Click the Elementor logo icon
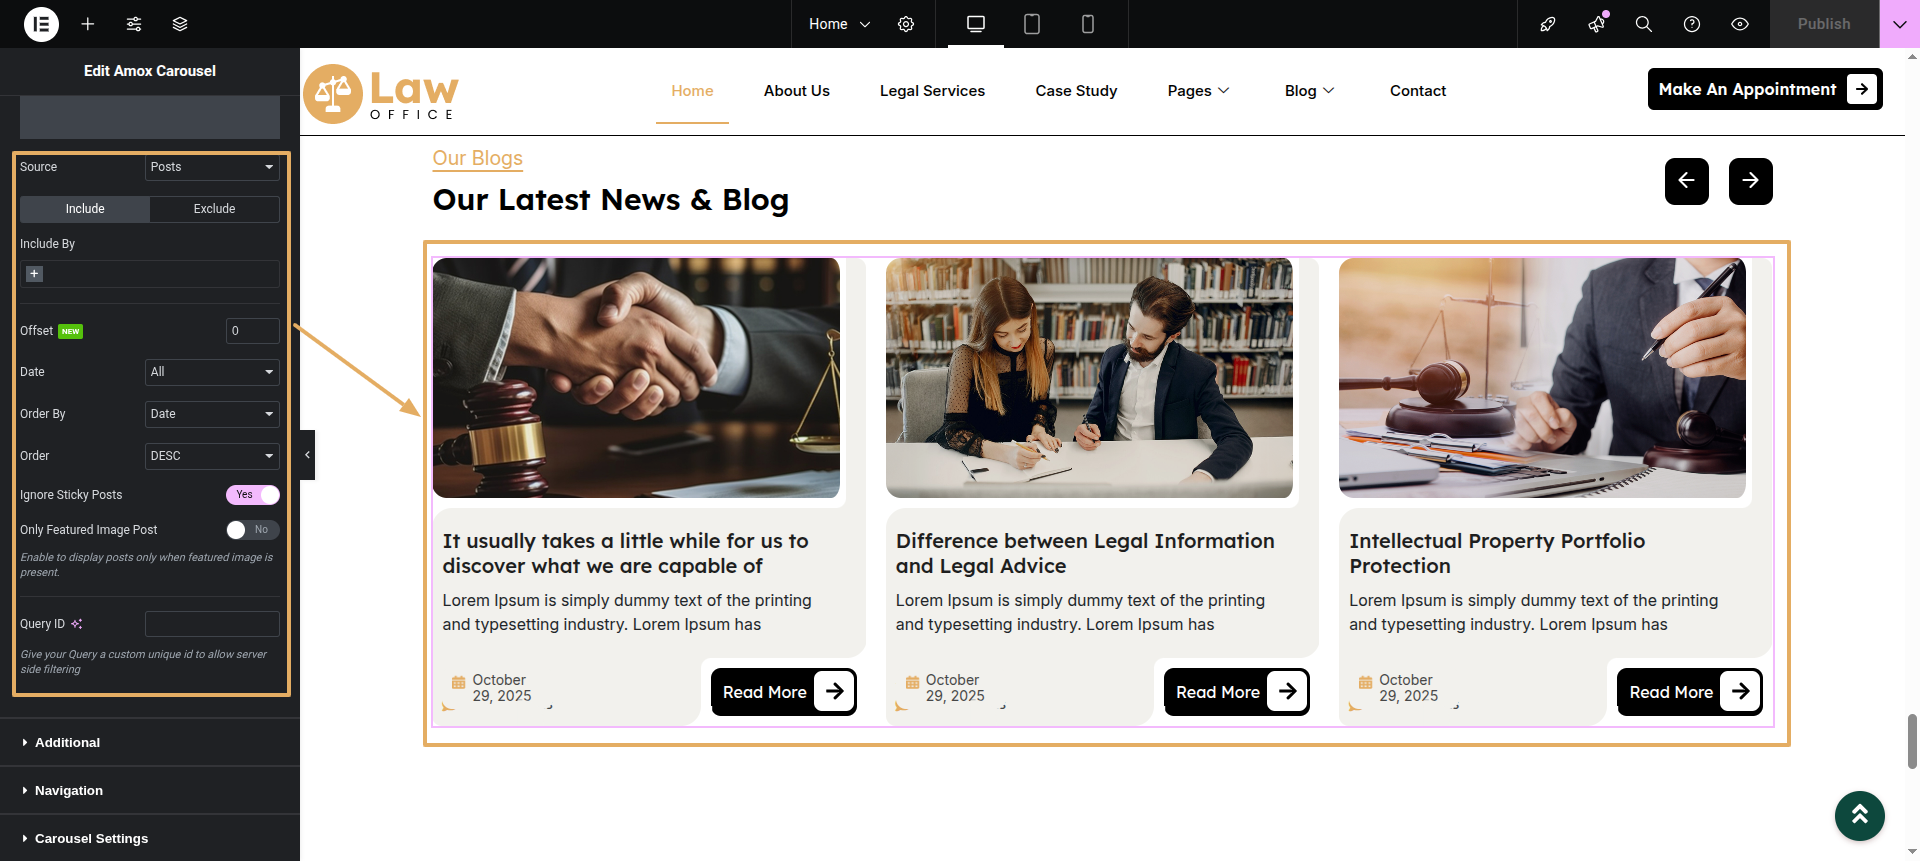1920x861 pixels. pos(41,24)
